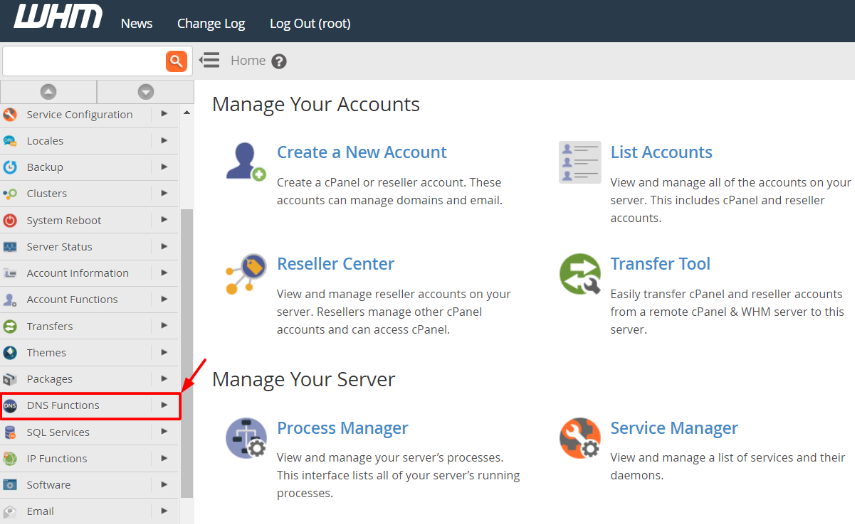
Task: Click the Home breadcrumb link
Action: pos(248,61)
